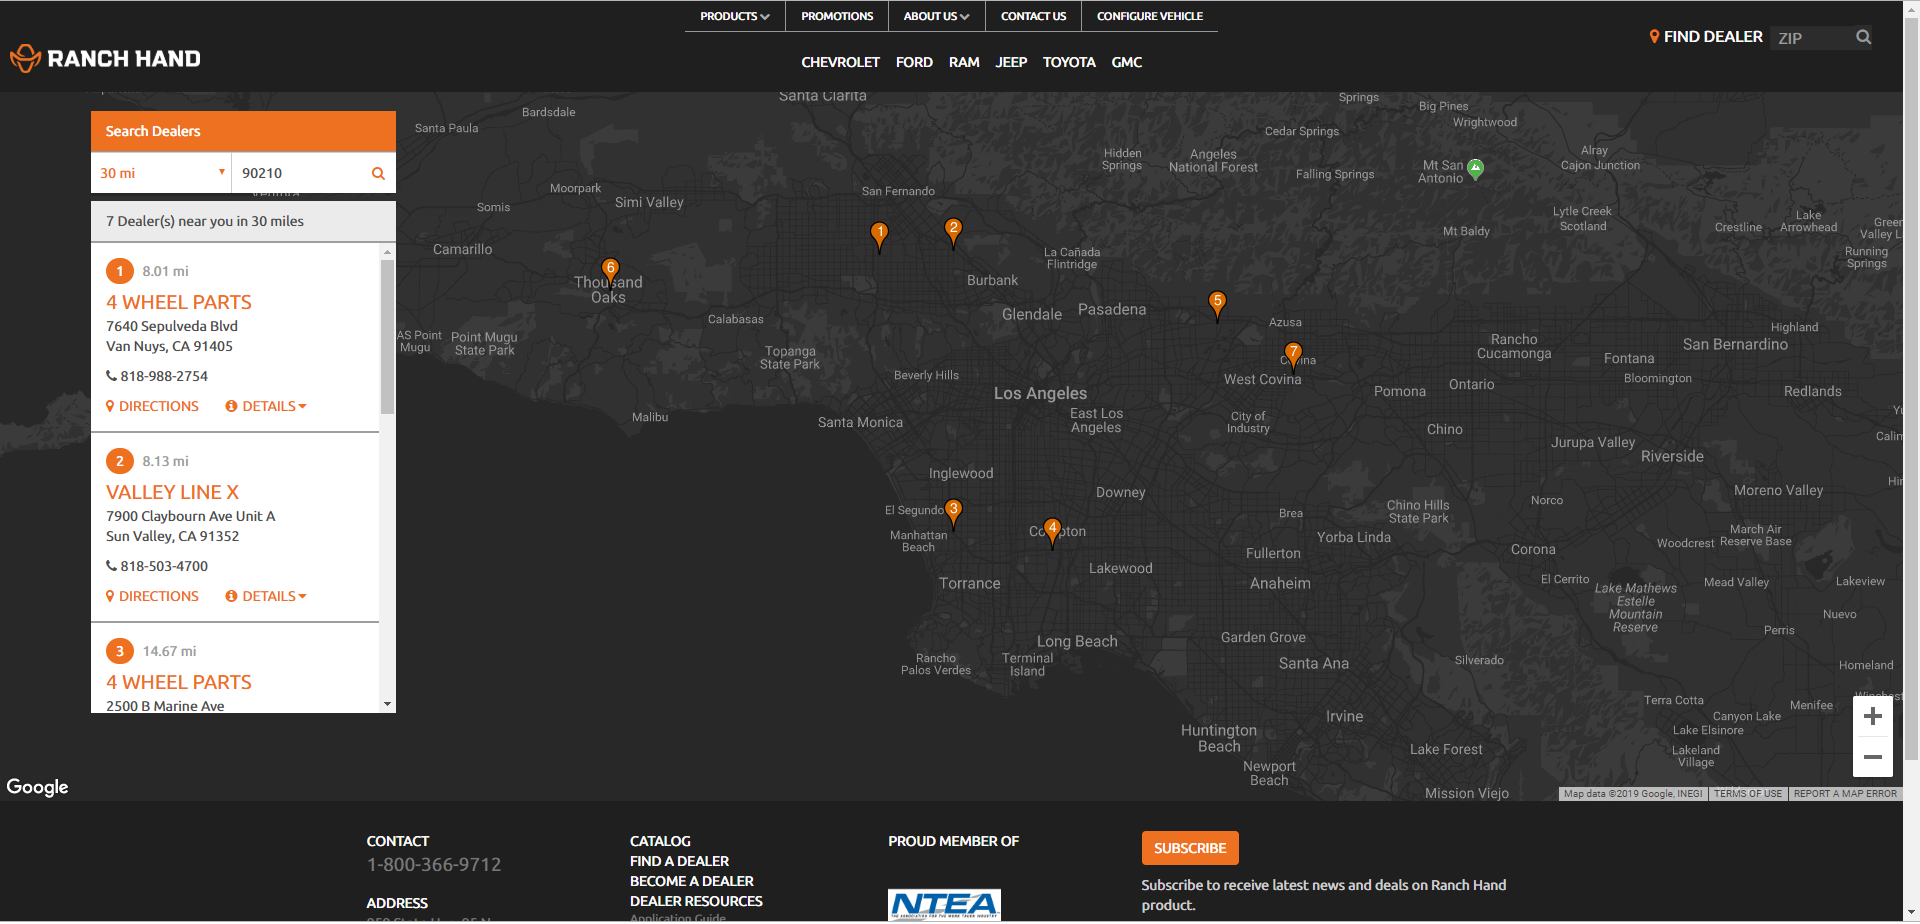Click the orange number 2 dealer badge
Screen dimensions: 1920x924
pyautogui.click(x=120, y=461)
